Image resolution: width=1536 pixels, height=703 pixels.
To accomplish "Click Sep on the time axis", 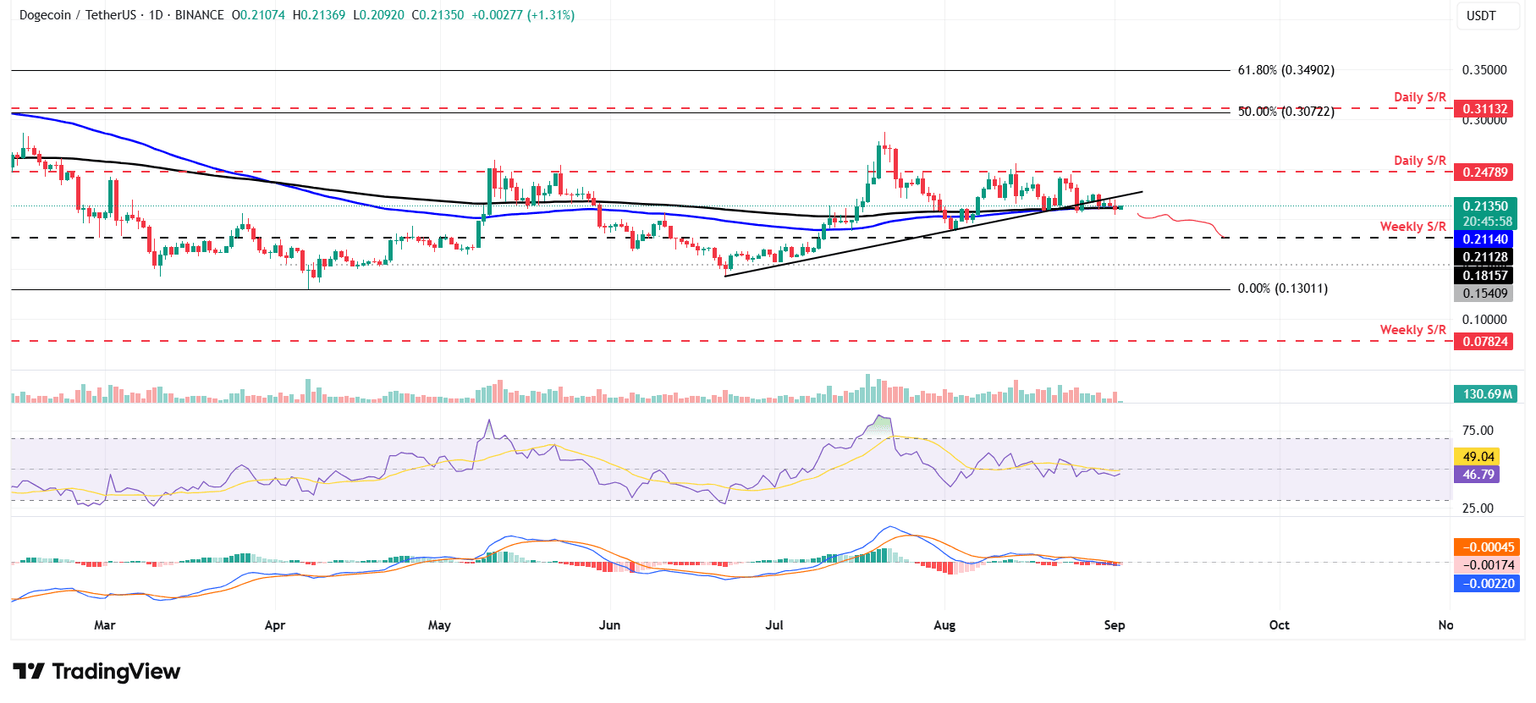I will (1114, 624).
